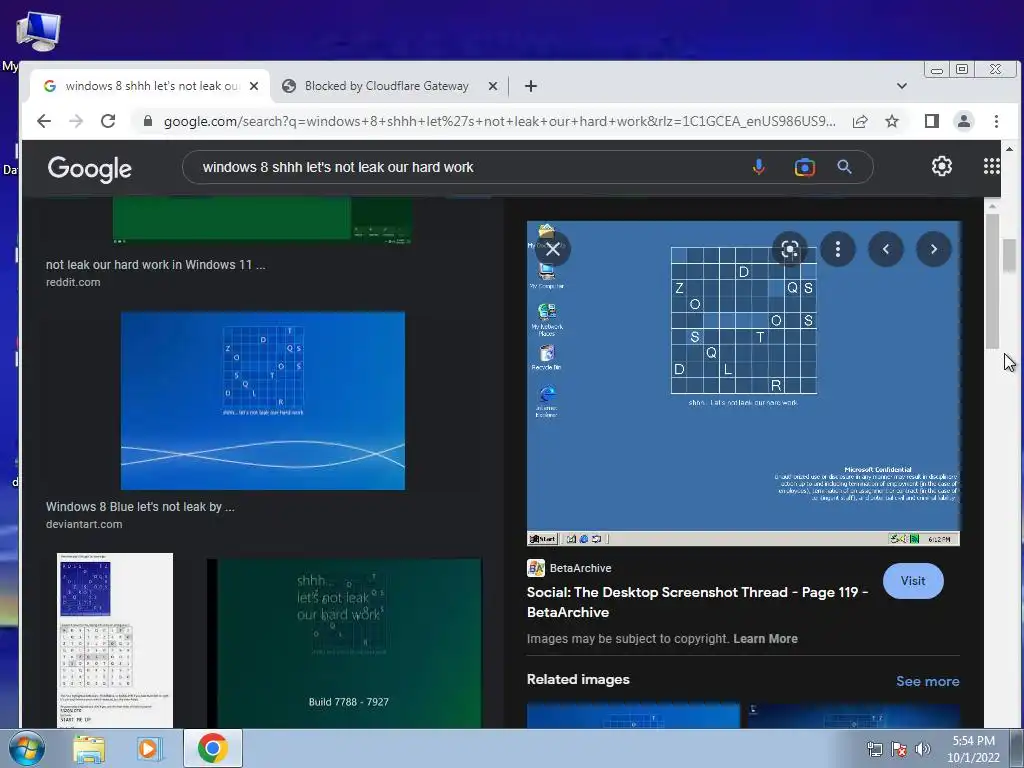Start voice search with the microphone icon
Viewport: 1024px width, 768px height.
click(x=758, y=167)
